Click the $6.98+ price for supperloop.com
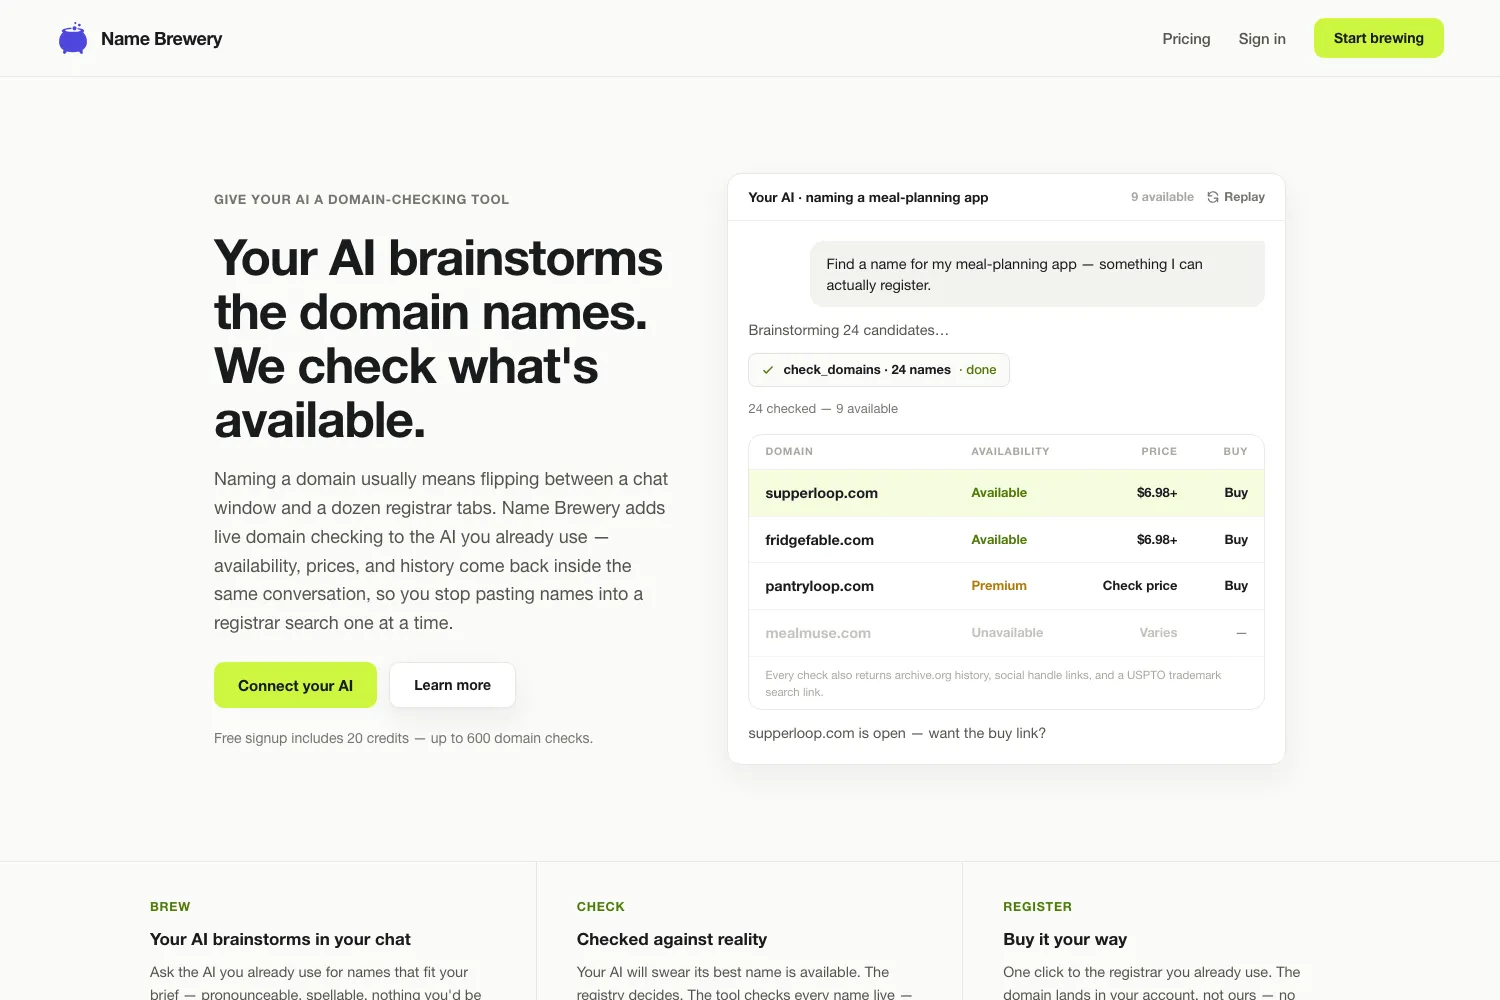The width and height of the screenshot is (1500, 1000). (1157, 492)
